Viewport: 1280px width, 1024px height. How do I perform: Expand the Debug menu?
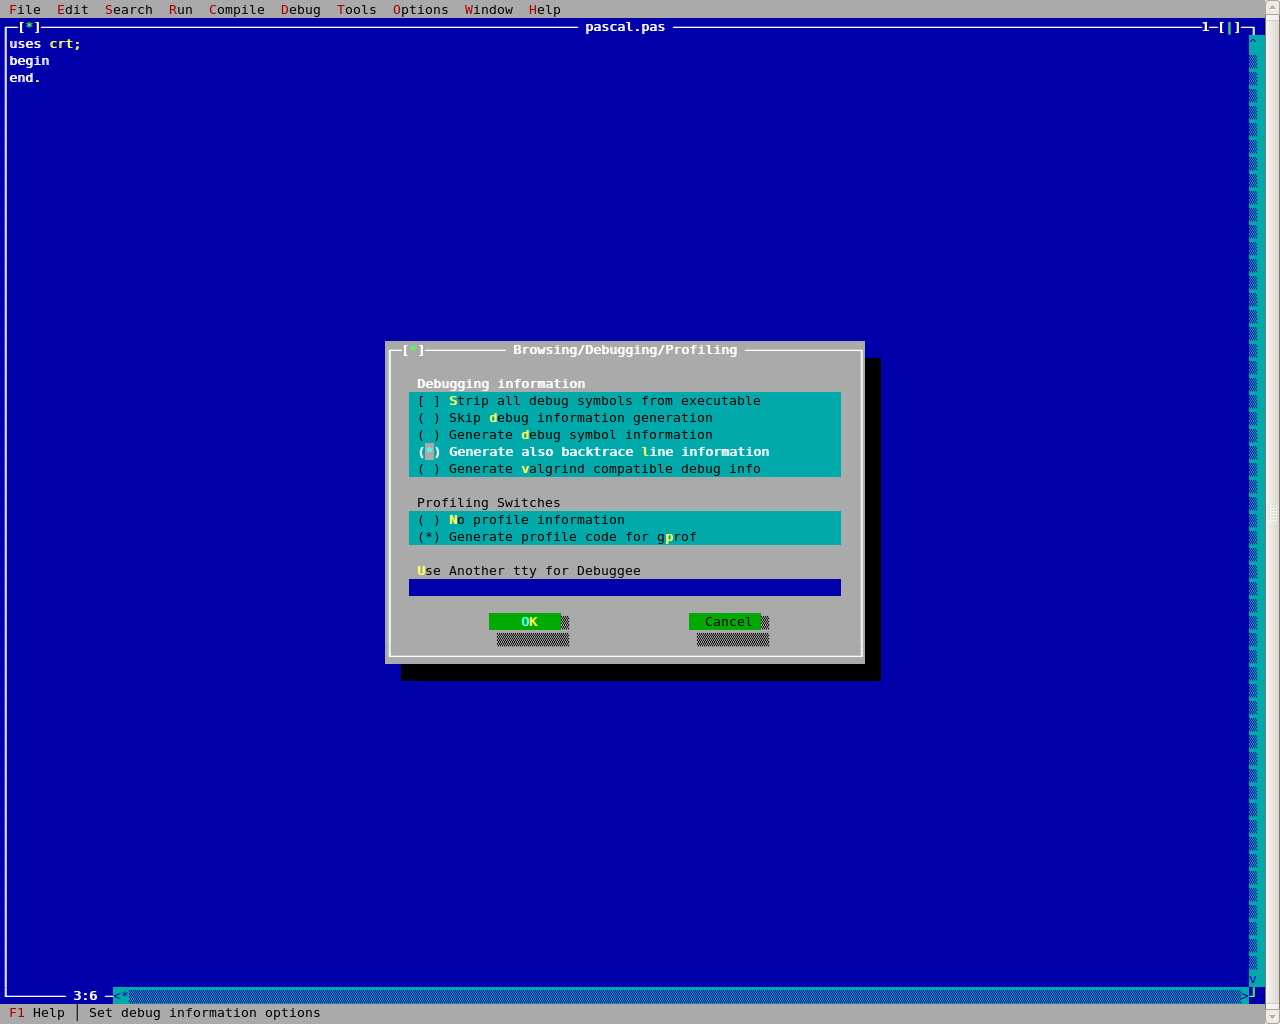click(300, 9)
